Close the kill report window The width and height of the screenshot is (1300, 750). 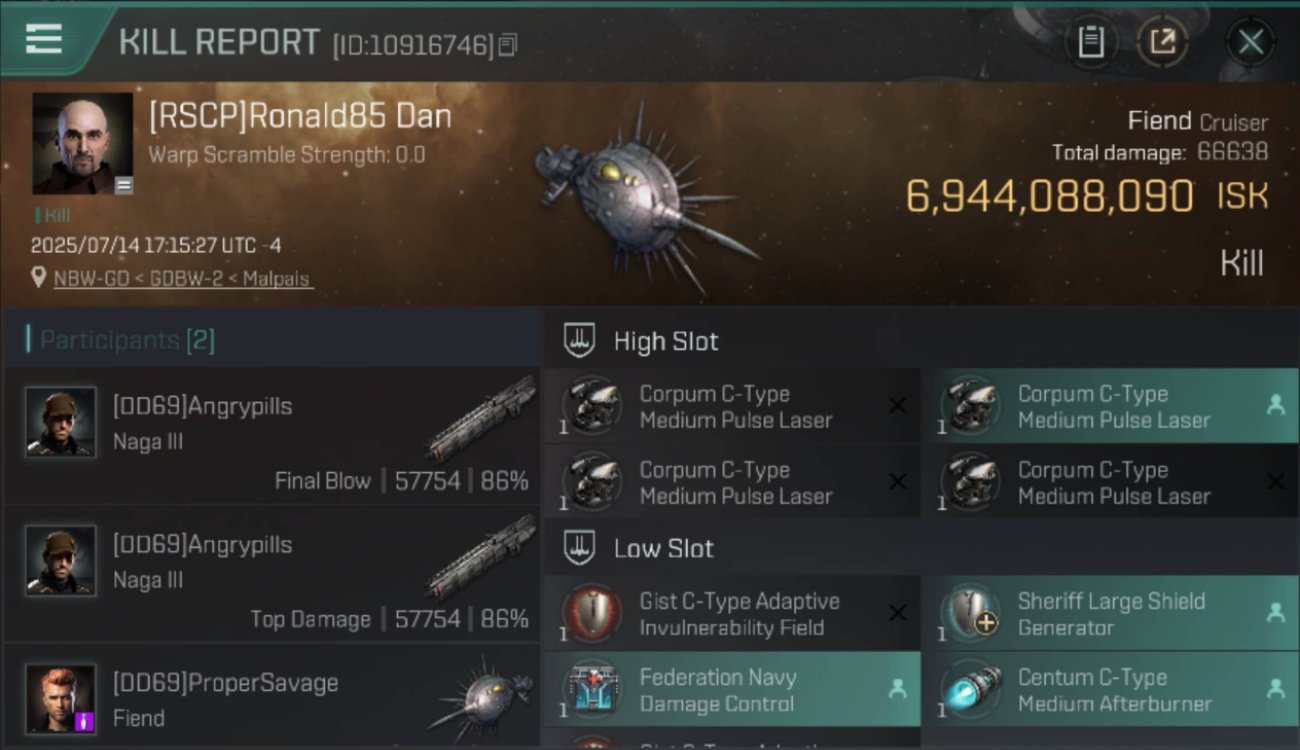pyautogui.click(x=1250, y=42)
